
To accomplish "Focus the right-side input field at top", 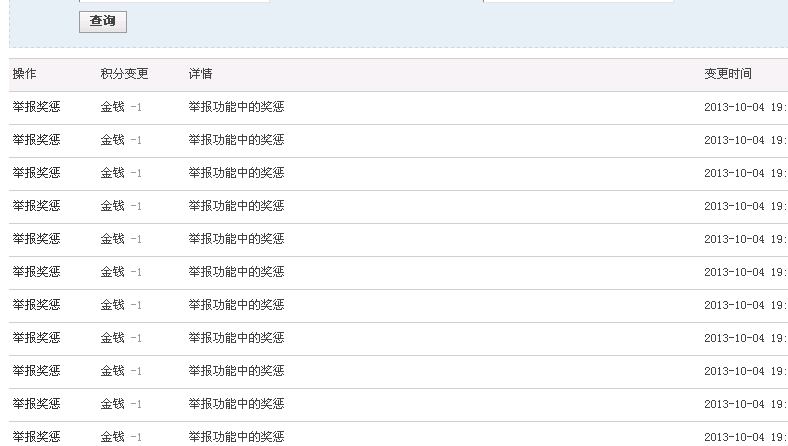I will (578, 1).
